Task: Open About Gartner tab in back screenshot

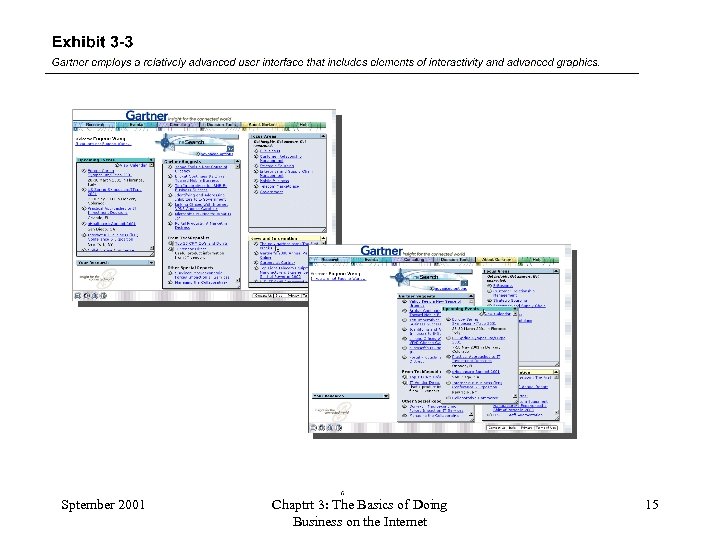Action: 263,124
